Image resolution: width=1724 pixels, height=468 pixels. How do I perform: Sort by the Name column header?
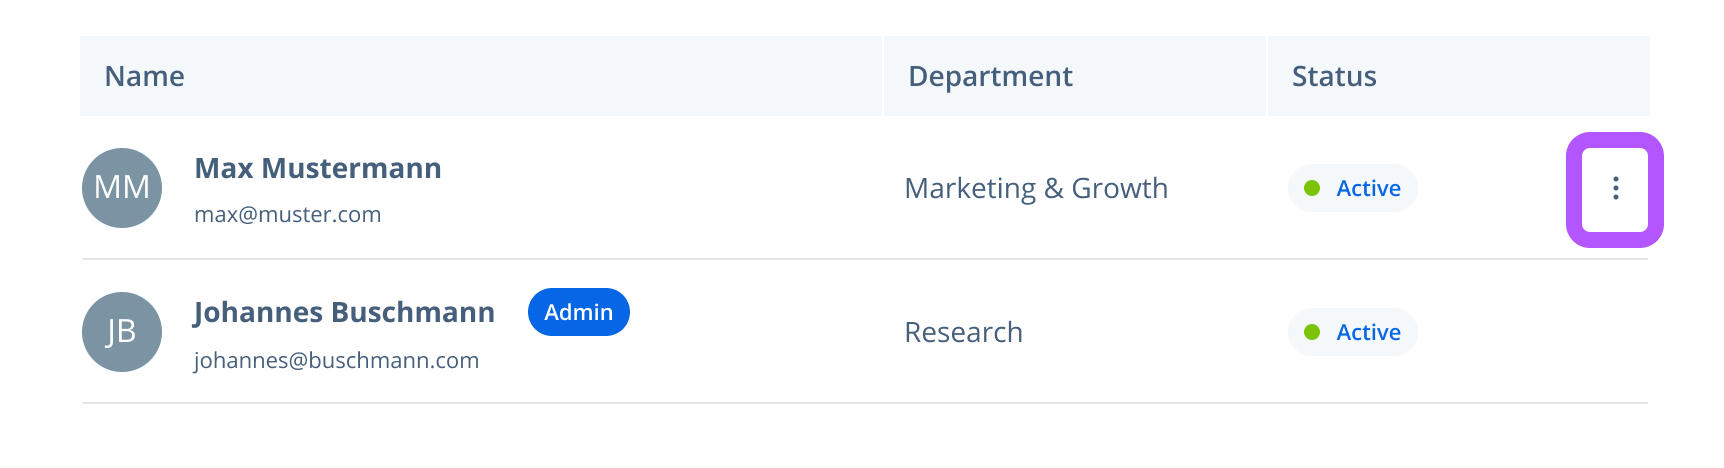tap(145, 77)
